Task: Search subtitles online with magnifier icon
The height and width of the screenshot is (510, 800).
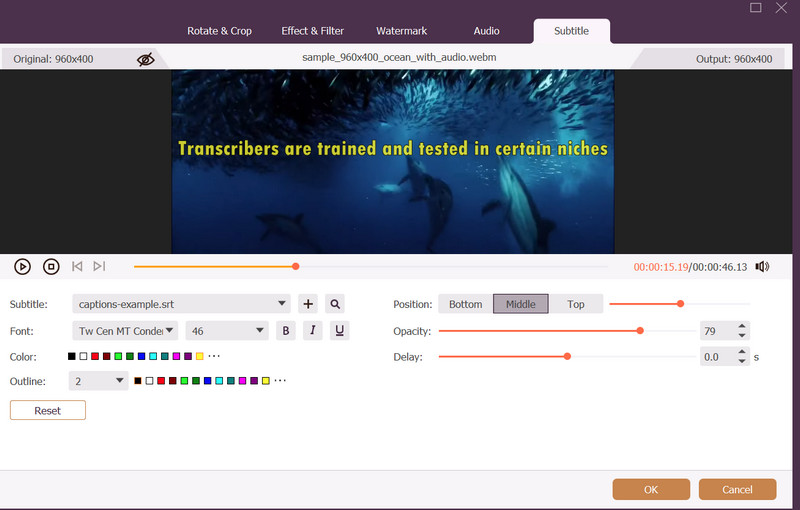Action: (335, 304)
